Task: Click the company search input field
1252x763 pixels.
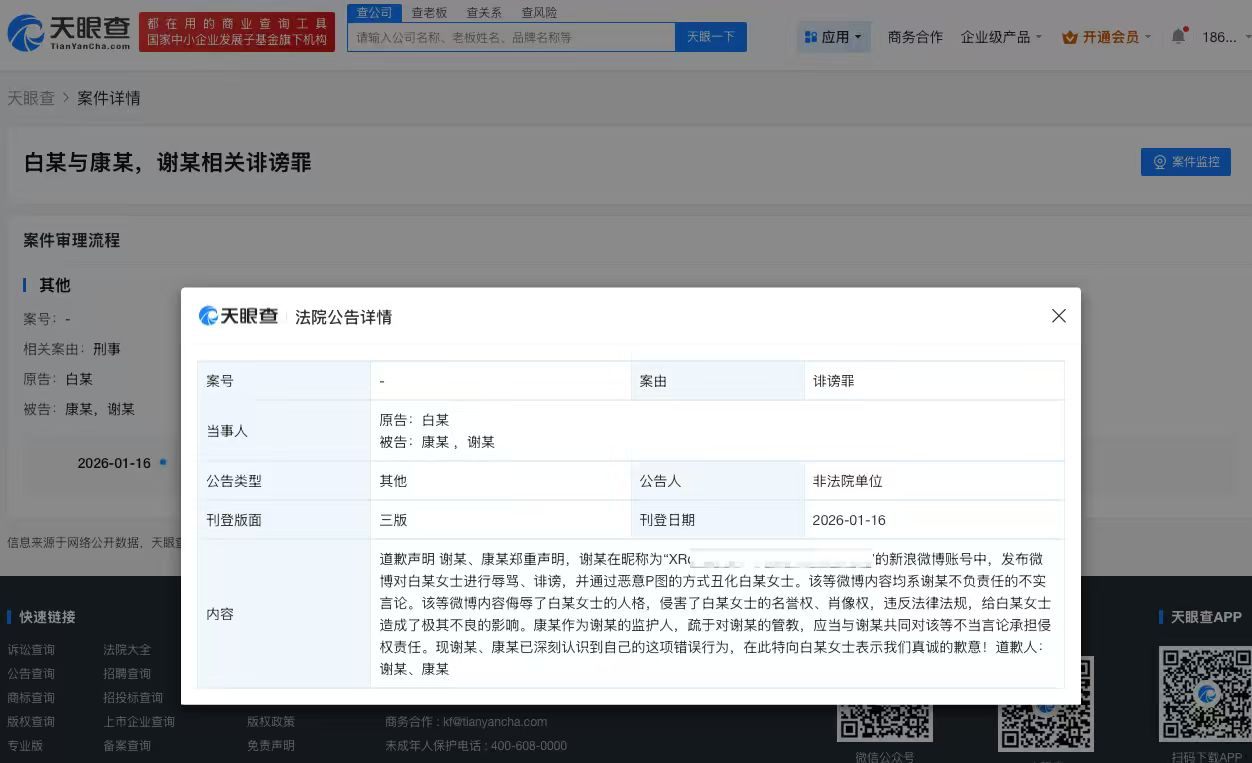Action: coord(510,36)
